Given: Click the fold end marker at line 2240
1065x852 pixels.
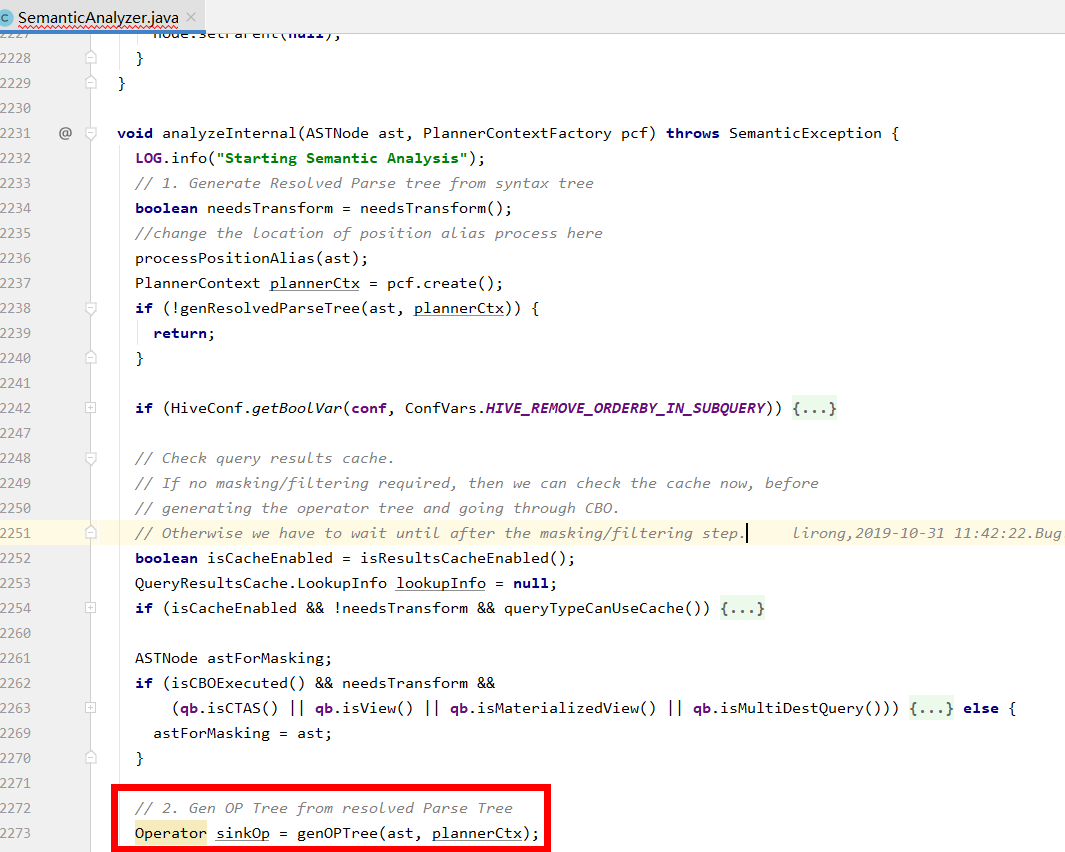Looking at the screenshot, I should (90, 358).
